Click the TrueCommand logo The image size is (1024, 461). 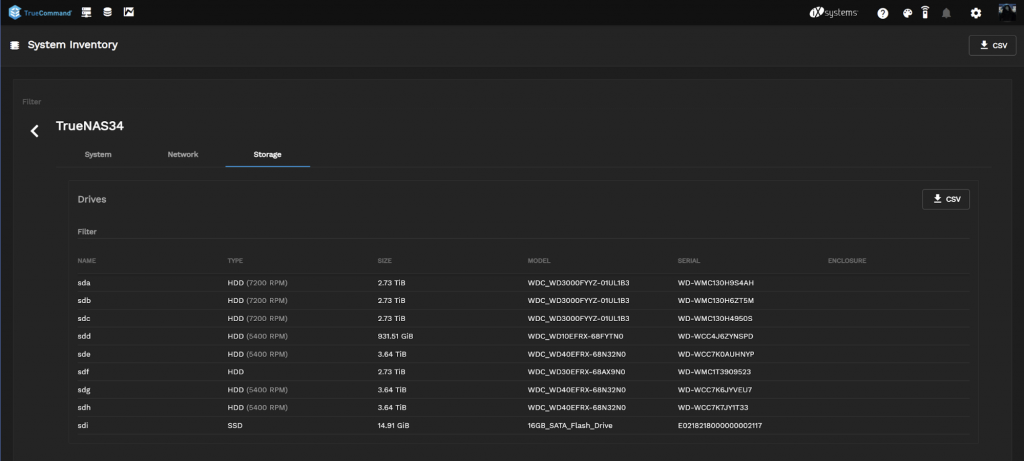tap(40, 12)
